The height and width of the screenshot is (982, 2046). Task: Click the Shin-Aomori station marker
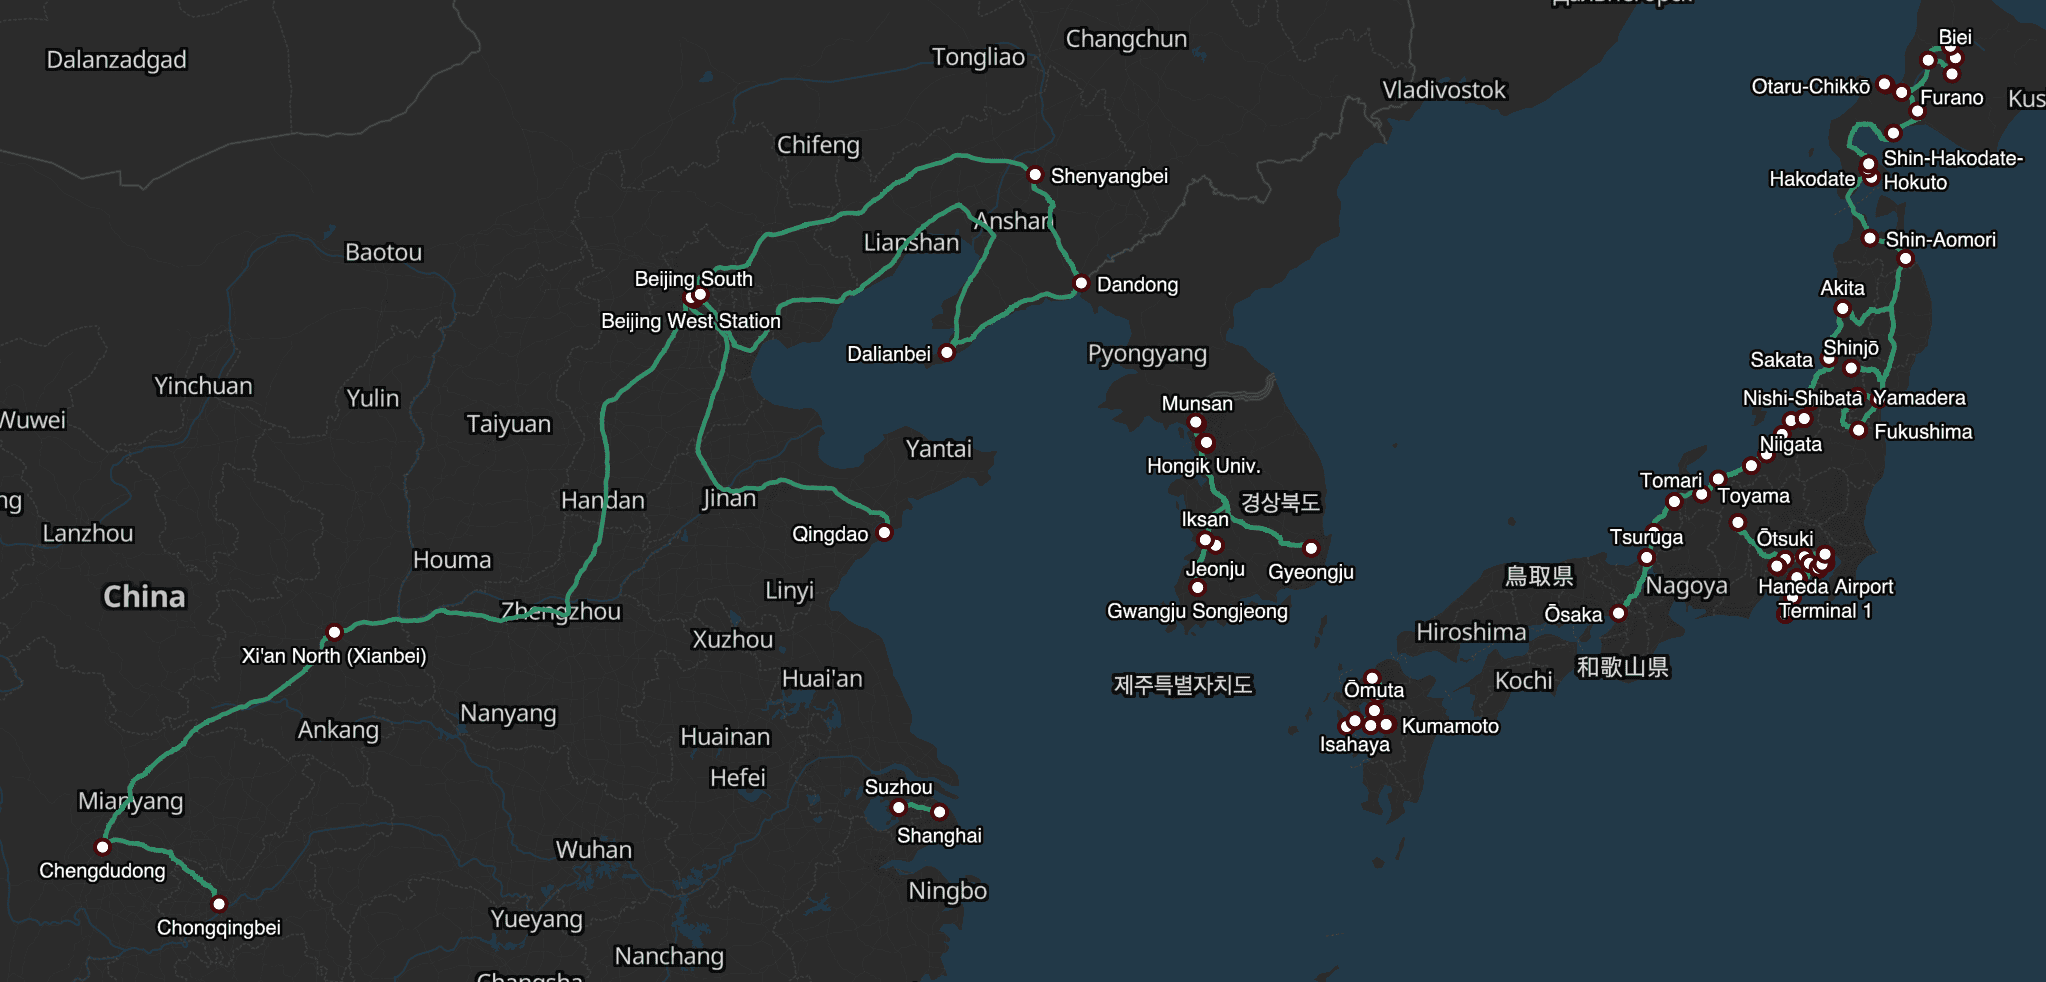[x=1869, y=239]
